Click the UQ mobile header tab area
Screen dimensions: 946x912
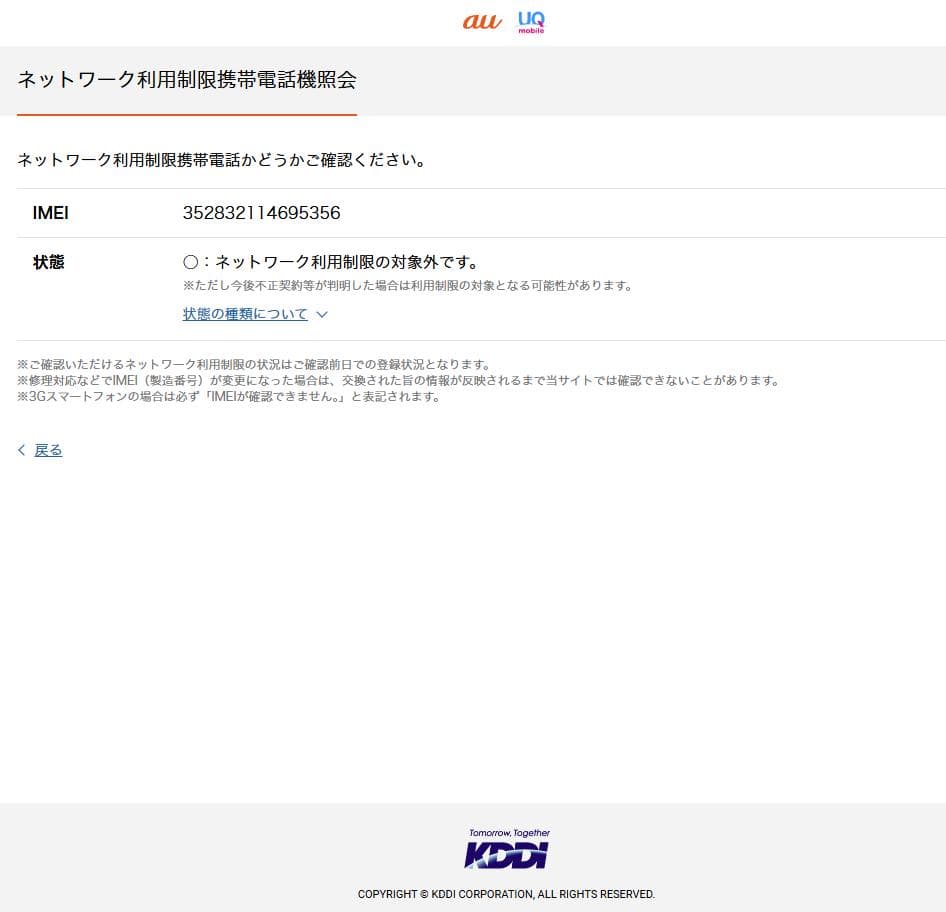tap(530, 22)
